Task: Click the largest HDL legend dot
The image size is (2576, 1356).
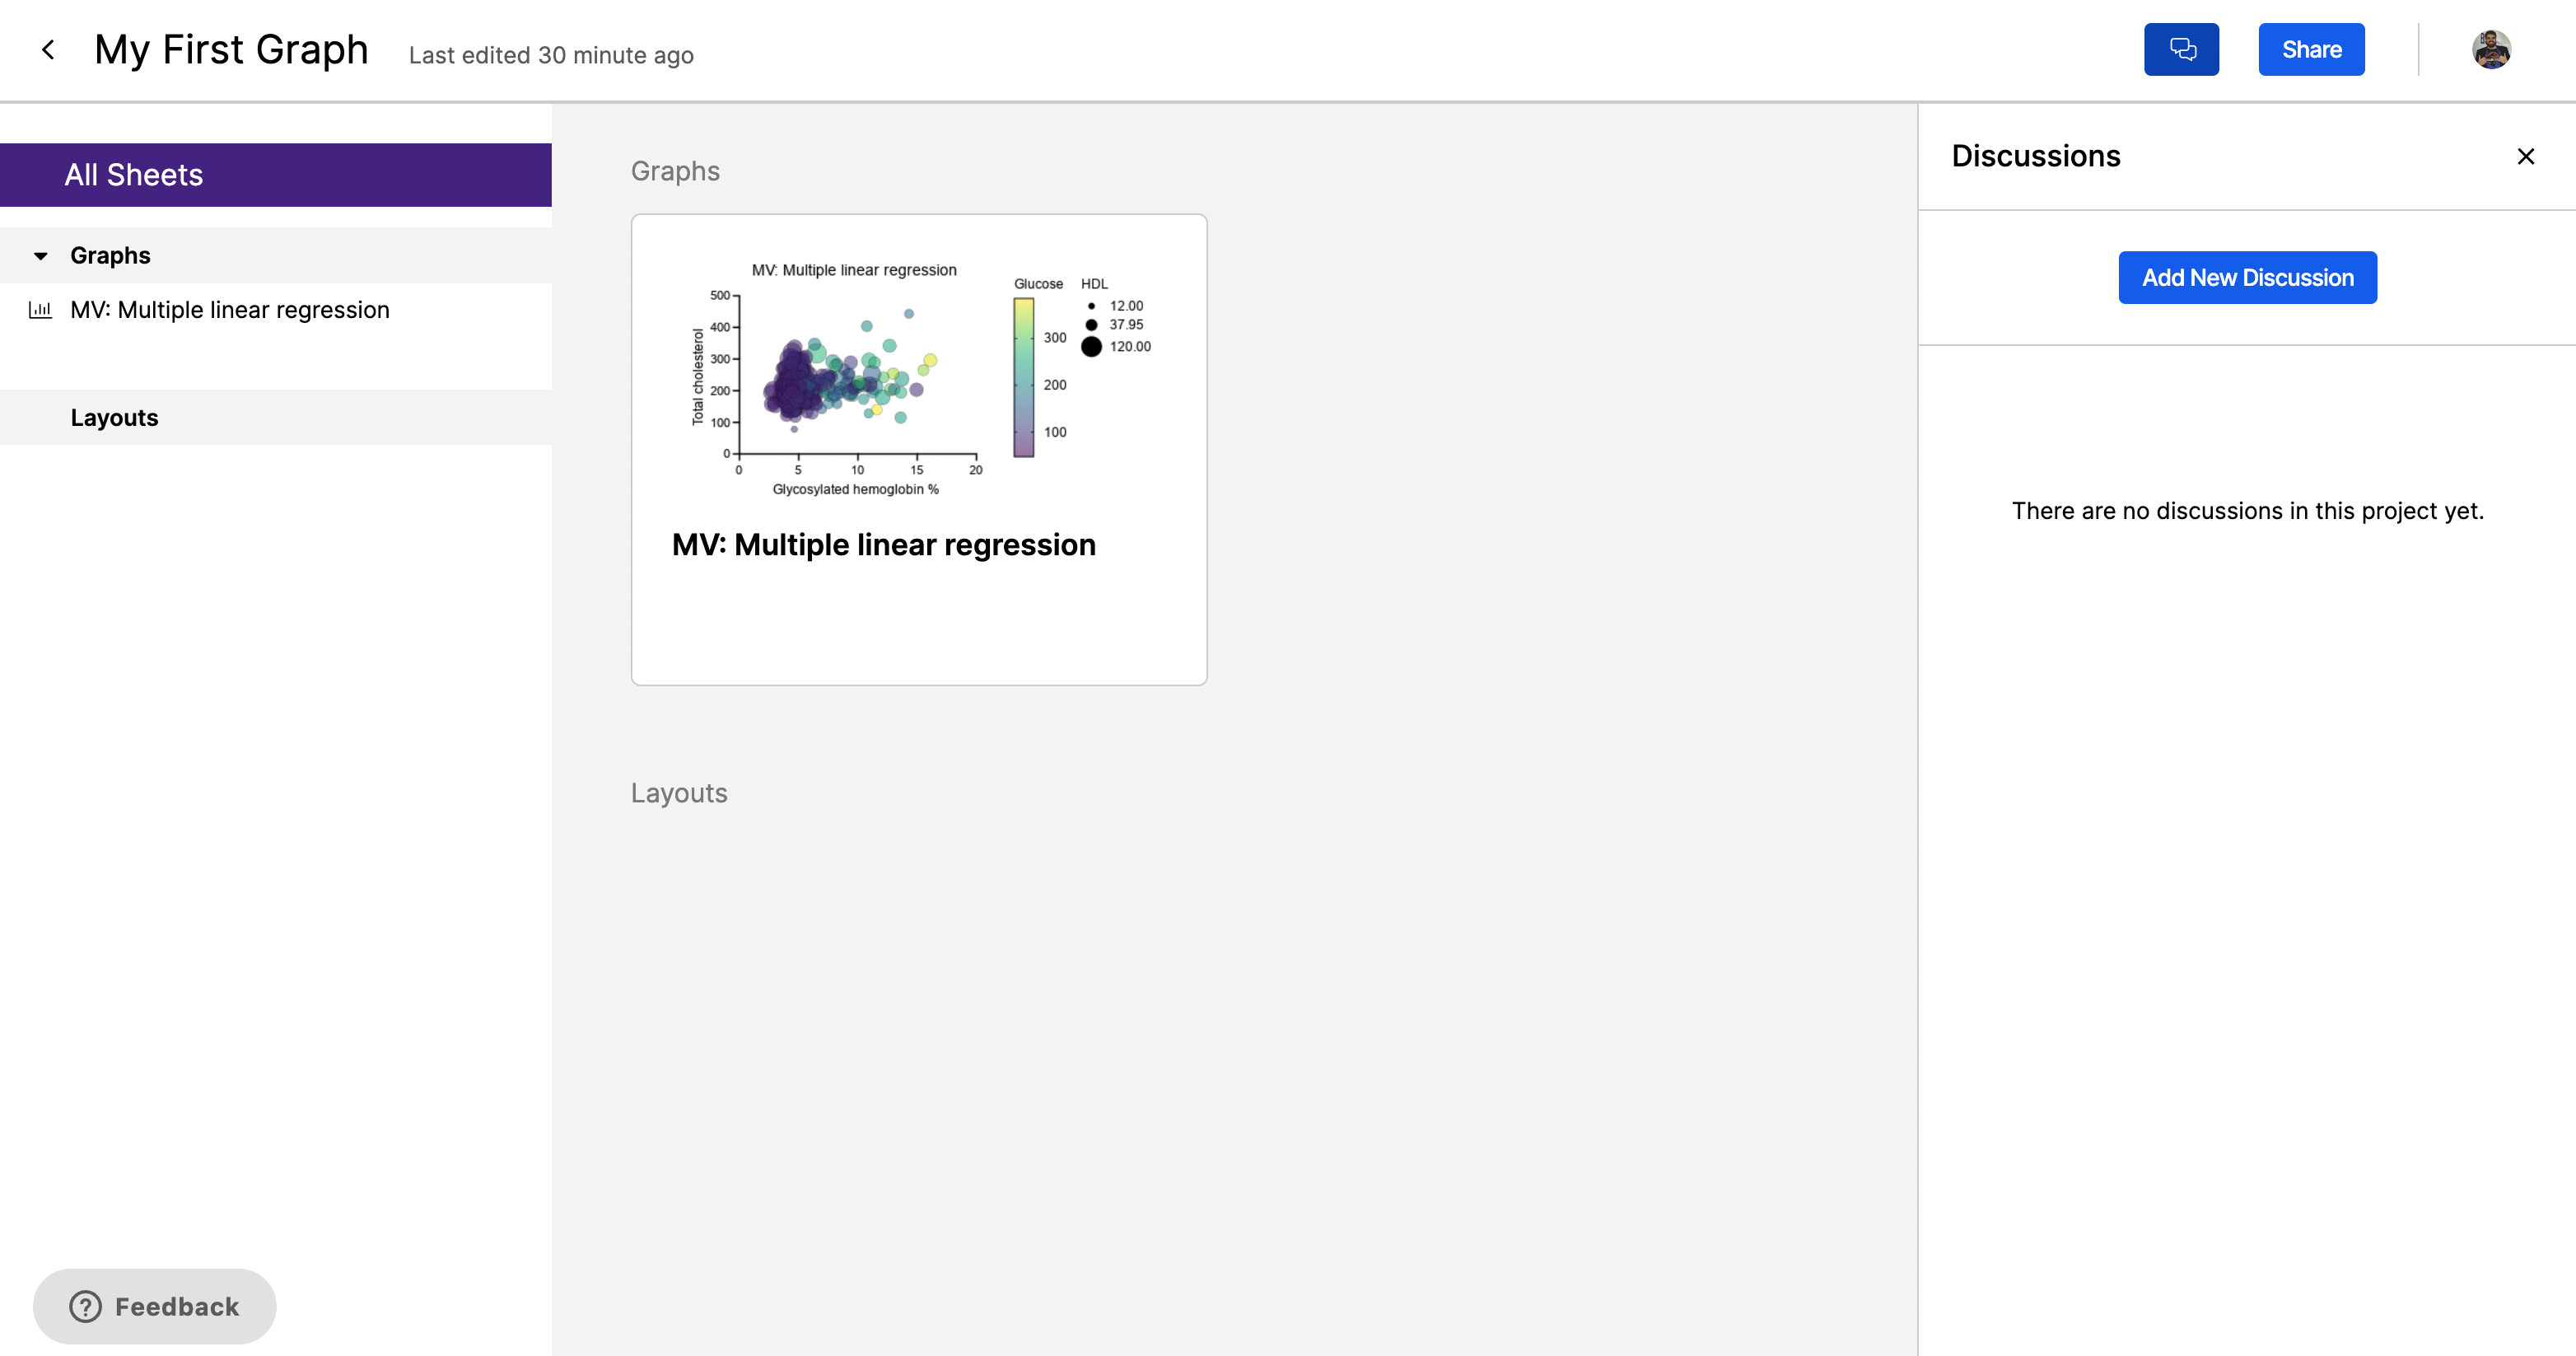Action: point(1091,347)
